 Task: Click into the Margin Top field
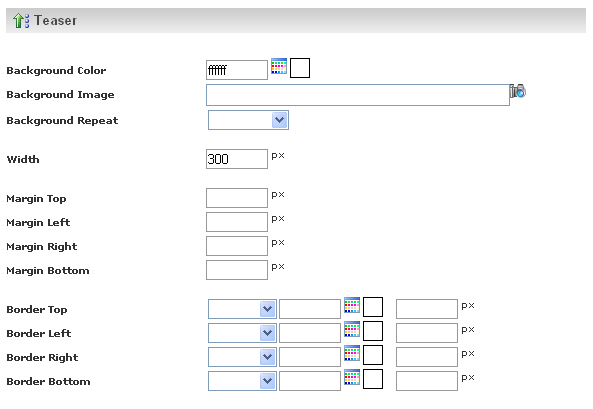(x=237, y=198)
